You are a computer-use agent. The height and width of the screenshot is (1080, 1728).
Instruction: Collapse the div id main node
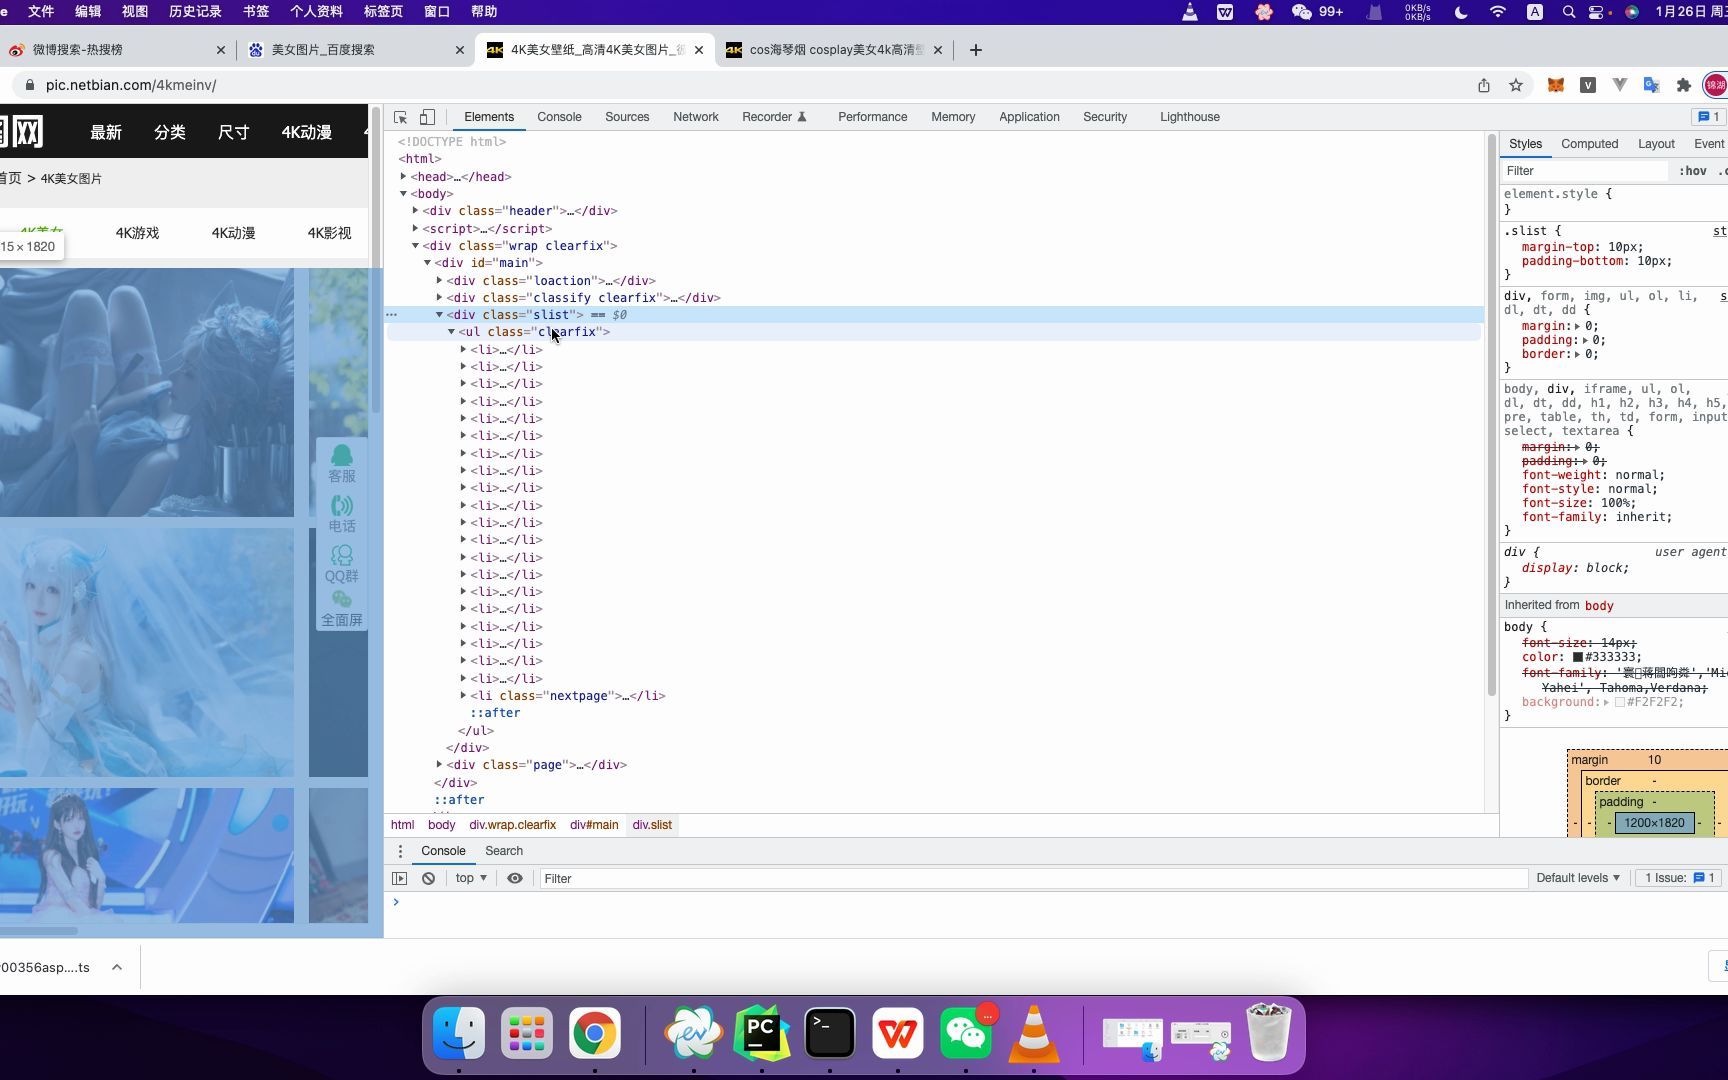pyautogui.click(x=428, y=263)
